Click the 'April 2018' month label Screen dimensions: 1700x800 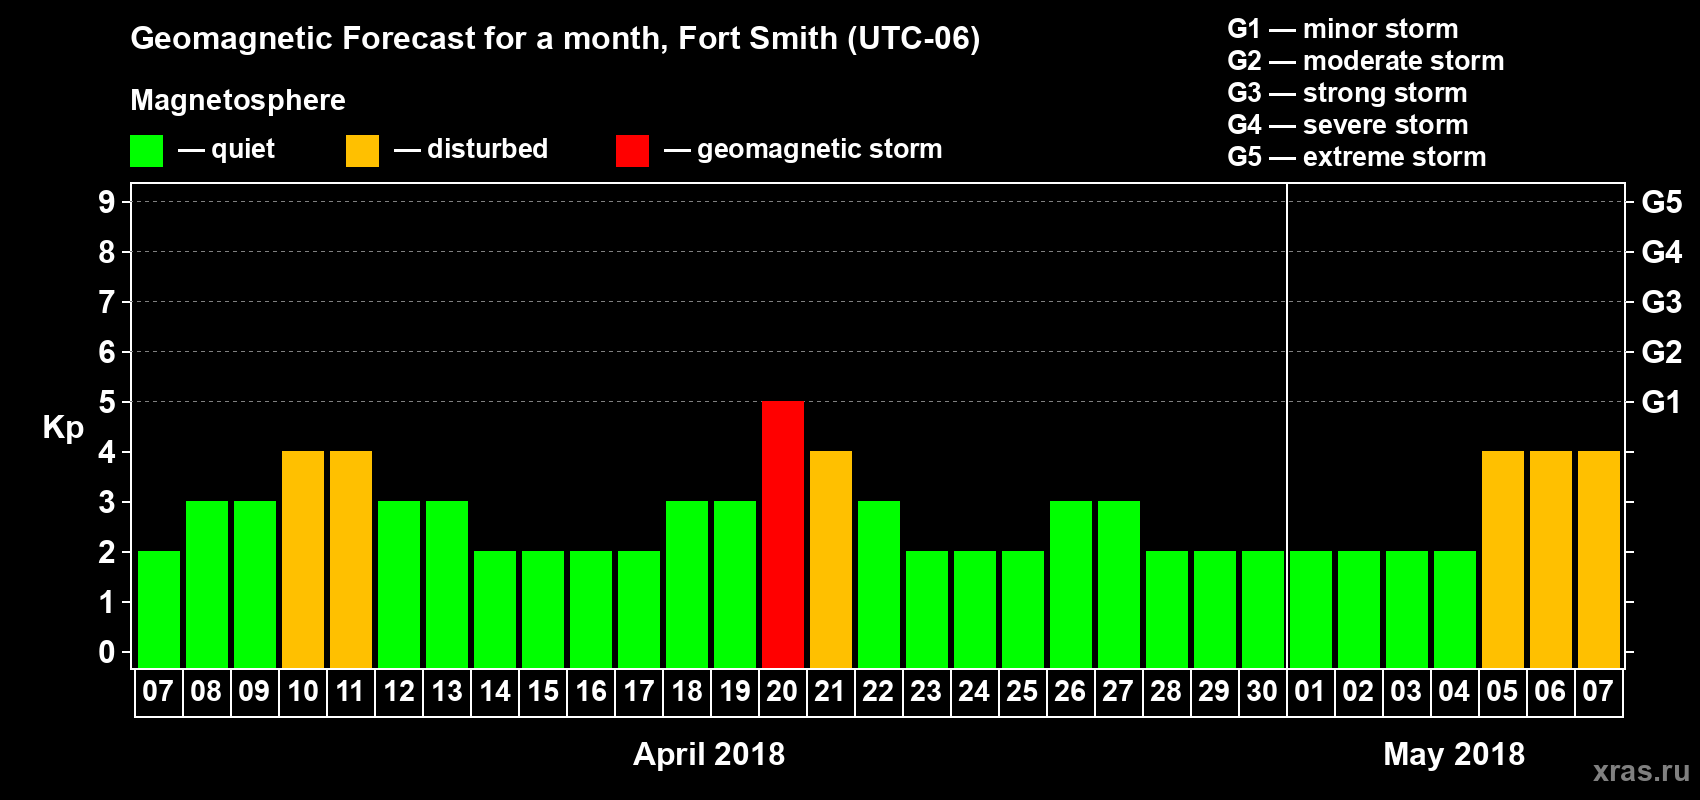pos(709,754)
